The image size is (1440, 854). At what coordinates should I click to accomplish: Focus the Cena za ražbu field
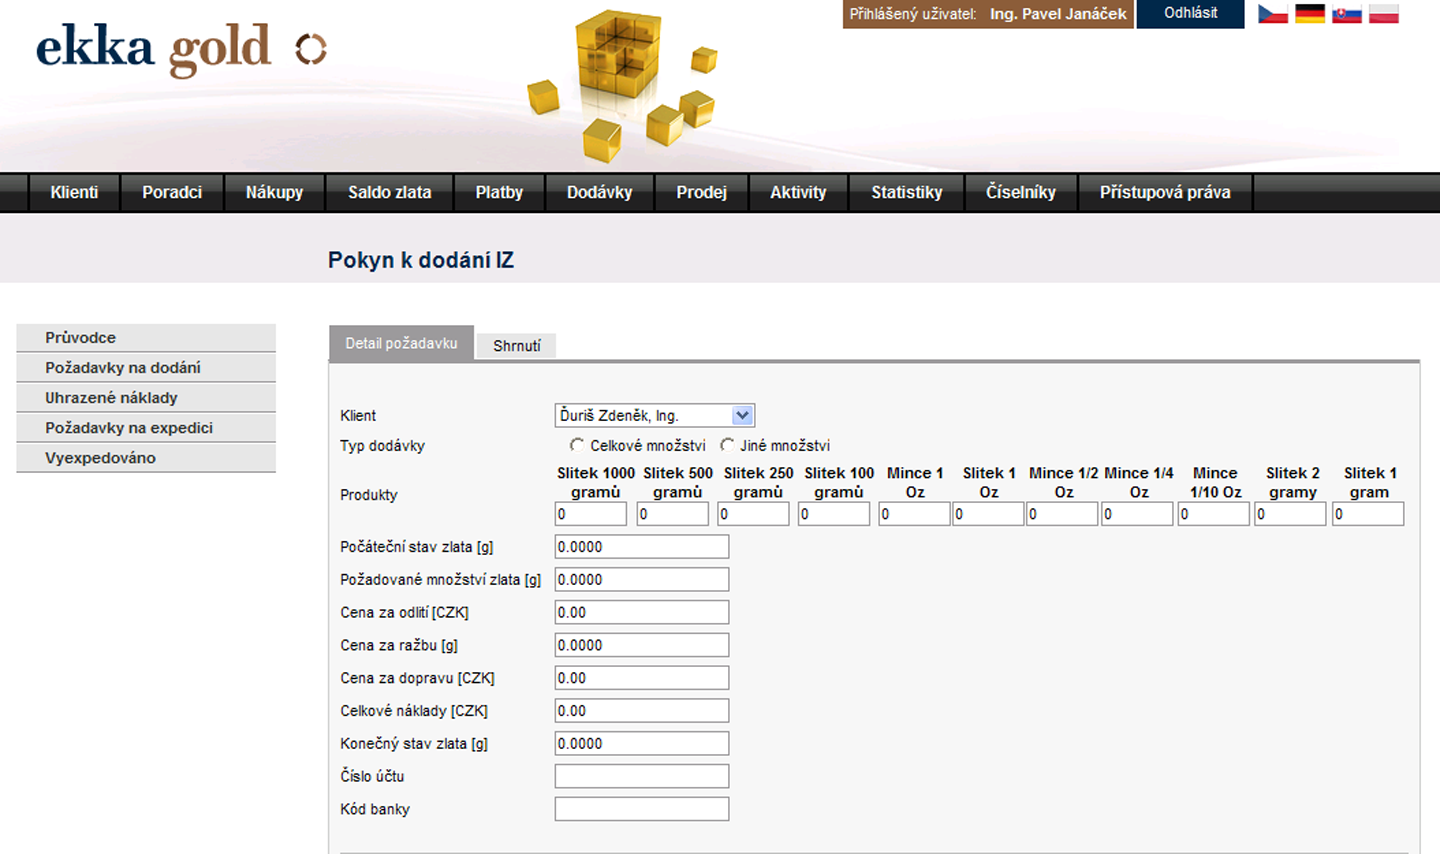pos(642,645)
